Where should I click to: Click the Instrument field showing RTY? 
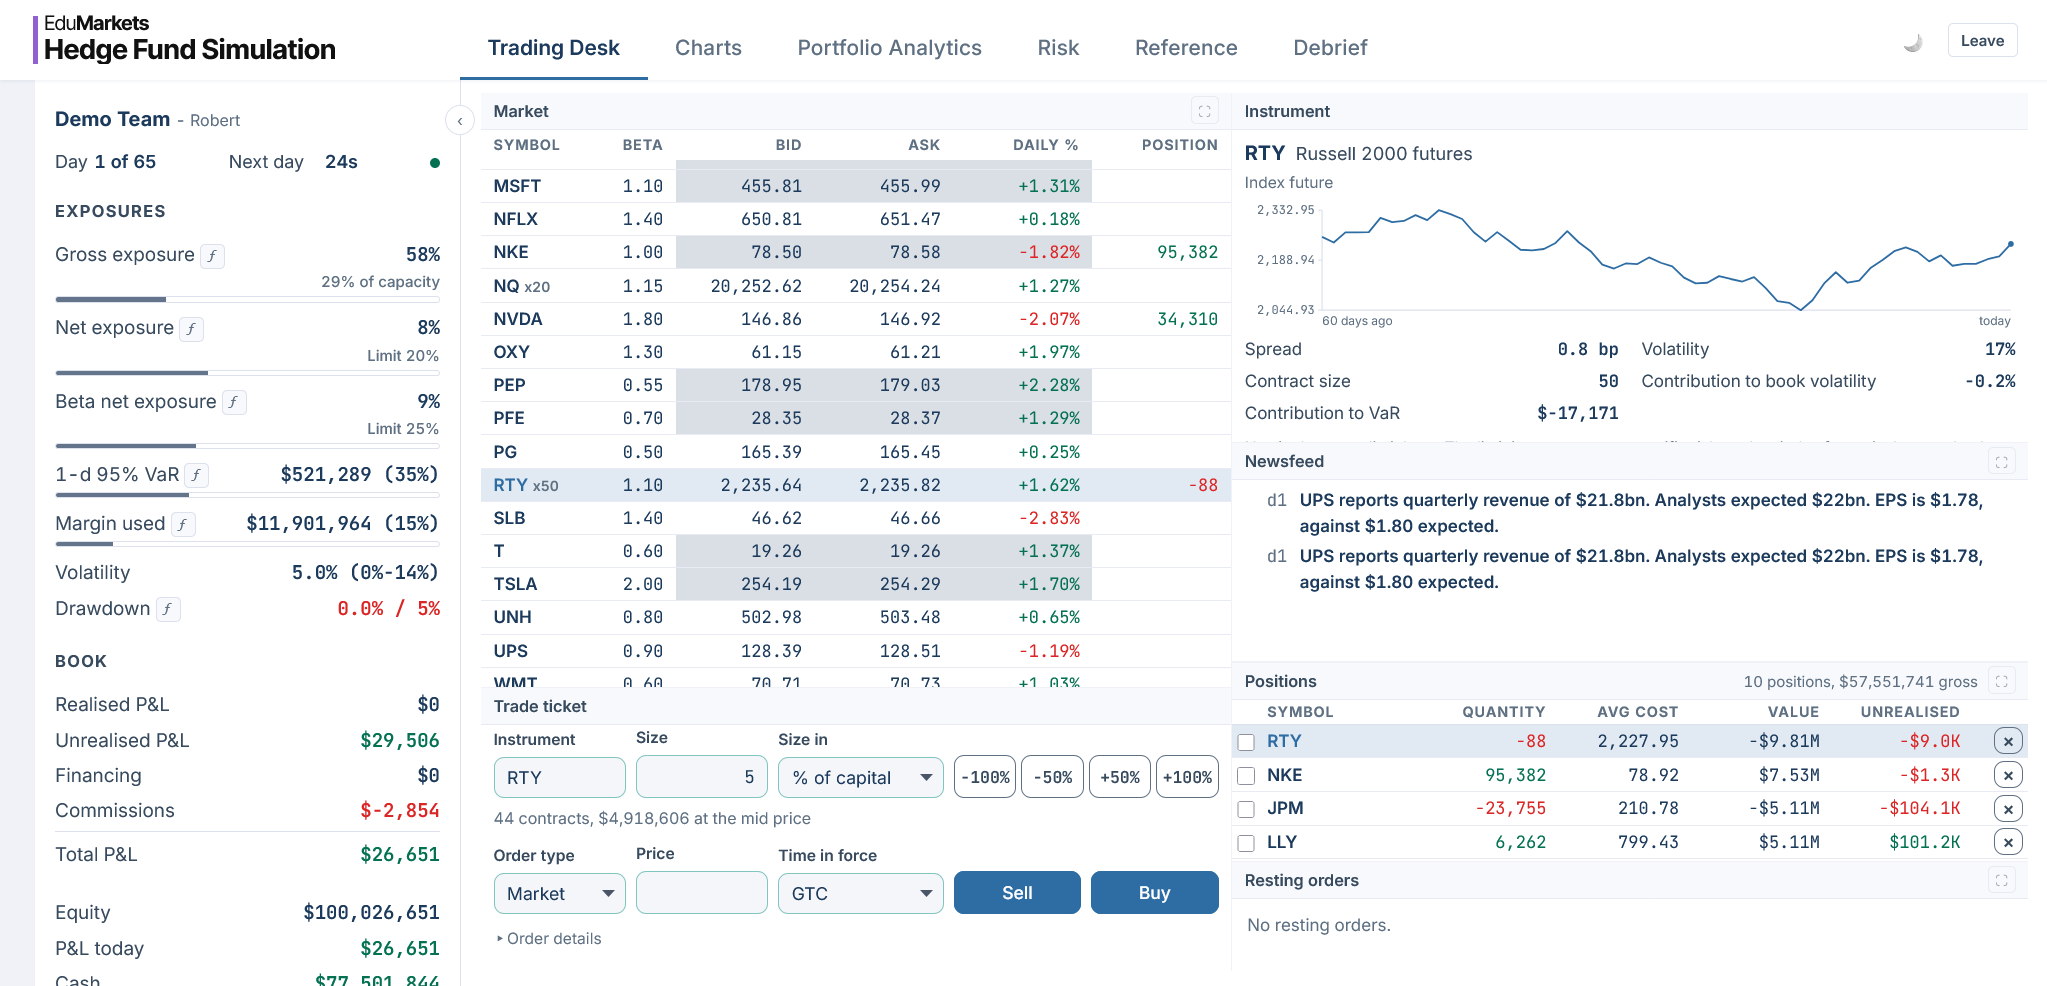(559, 777)
